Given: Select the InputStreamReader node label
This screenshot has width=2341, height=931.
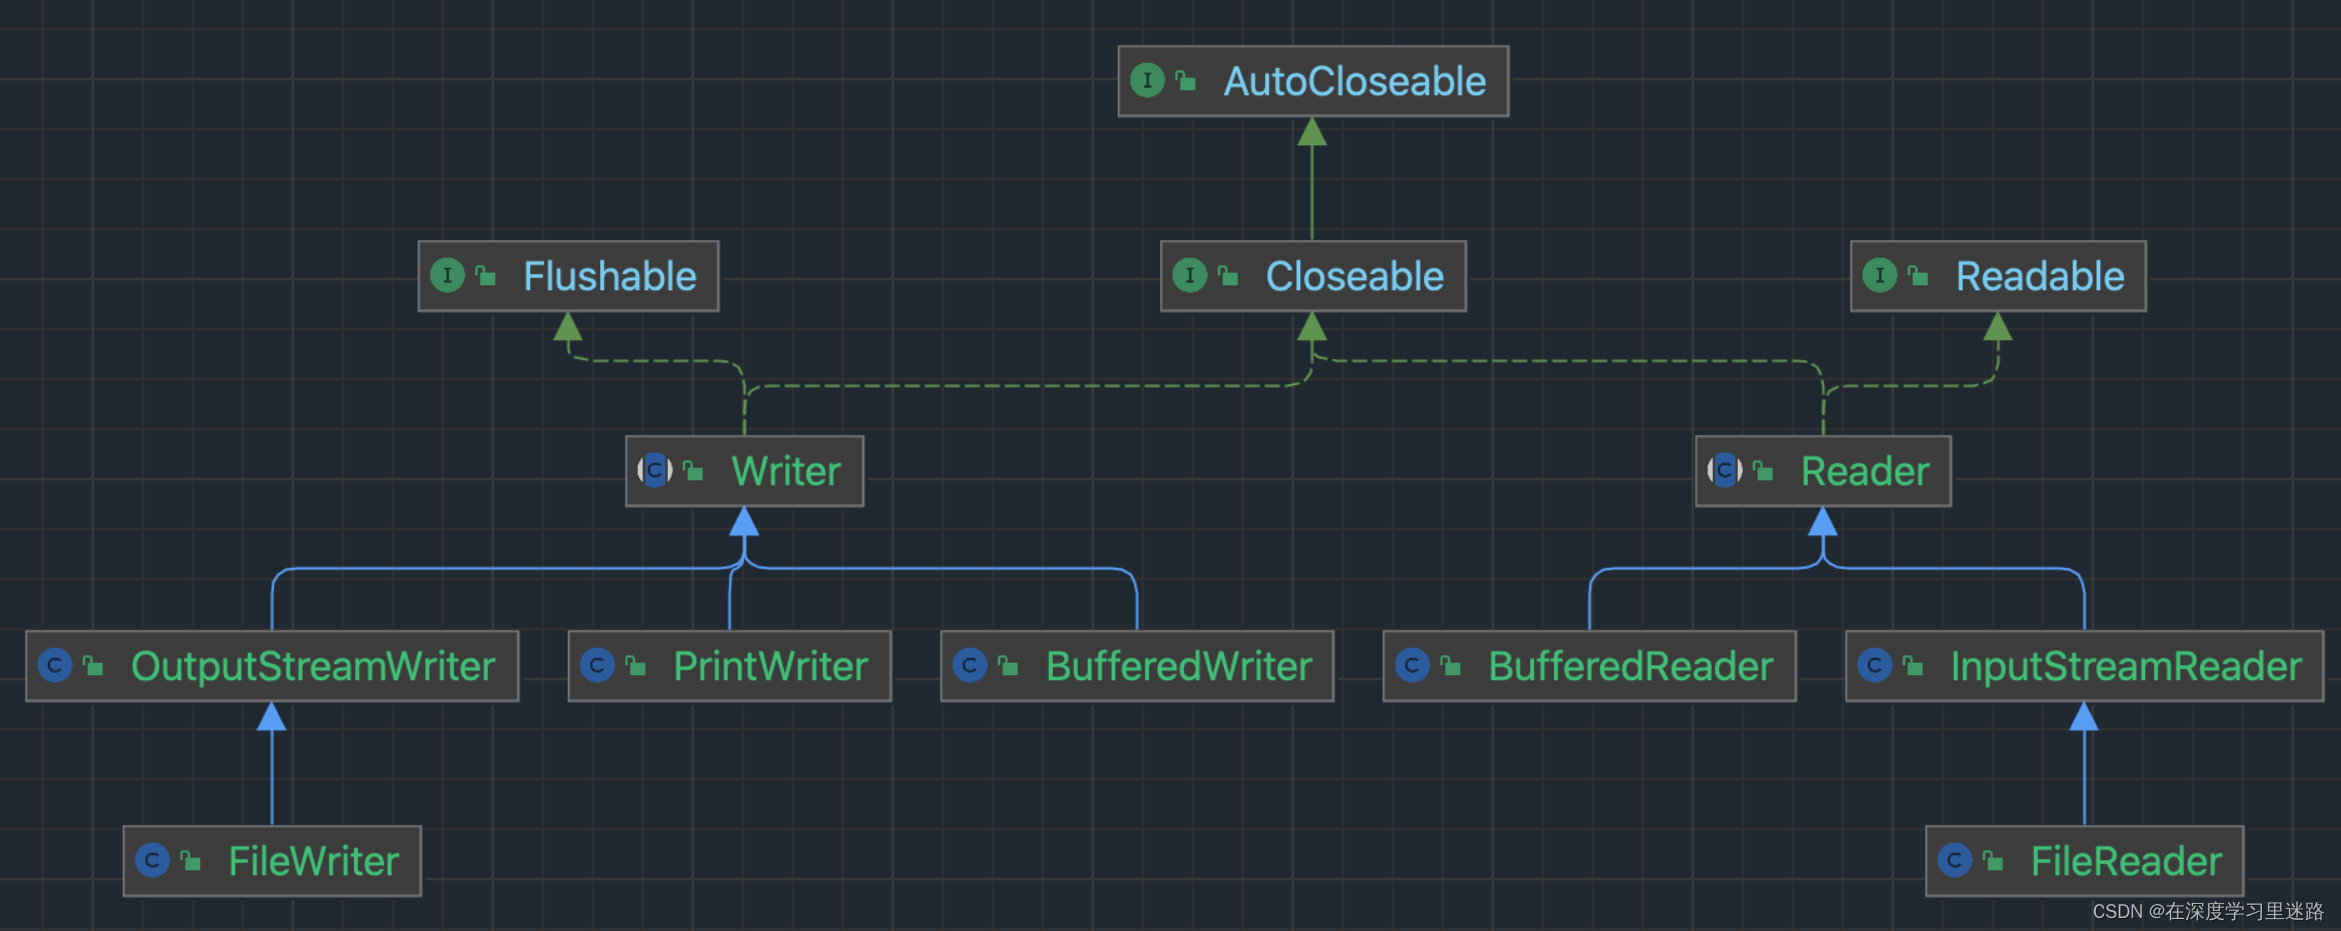Looking at the screenshot, I should coord(2126,666).
